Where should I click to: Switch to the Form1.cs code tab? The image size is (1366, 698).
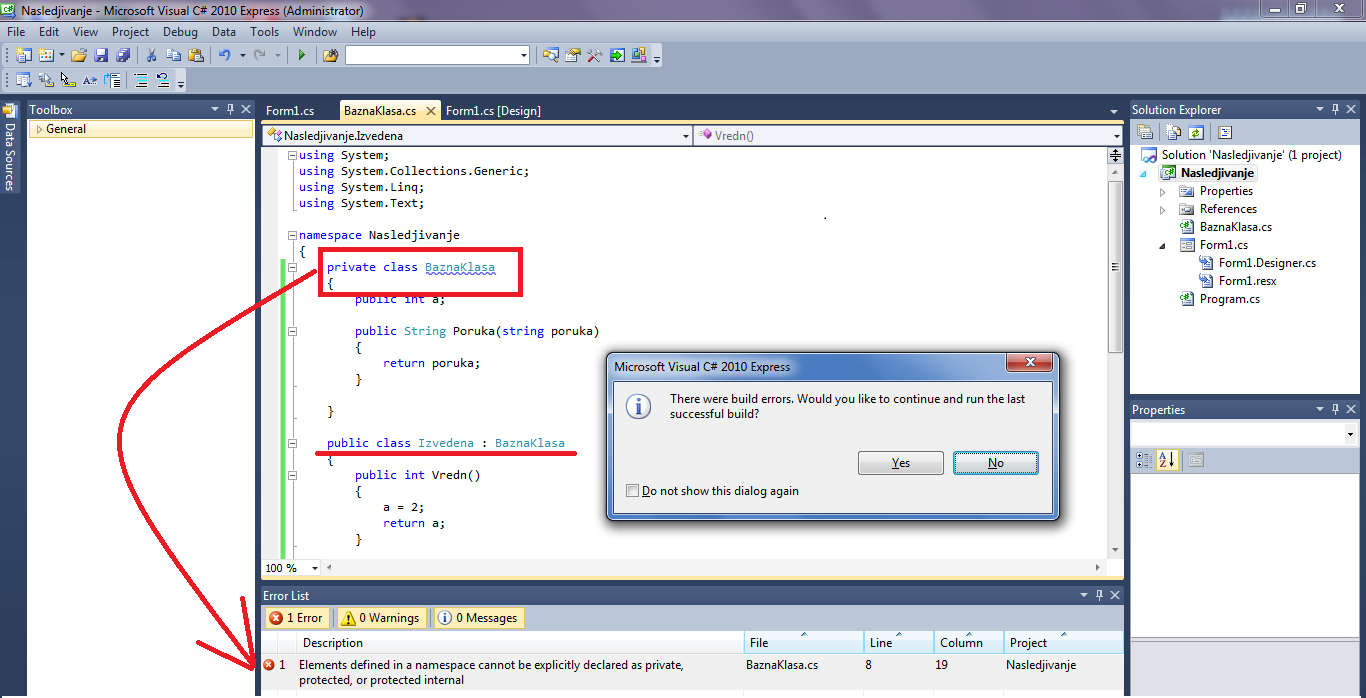coord(290,111)
